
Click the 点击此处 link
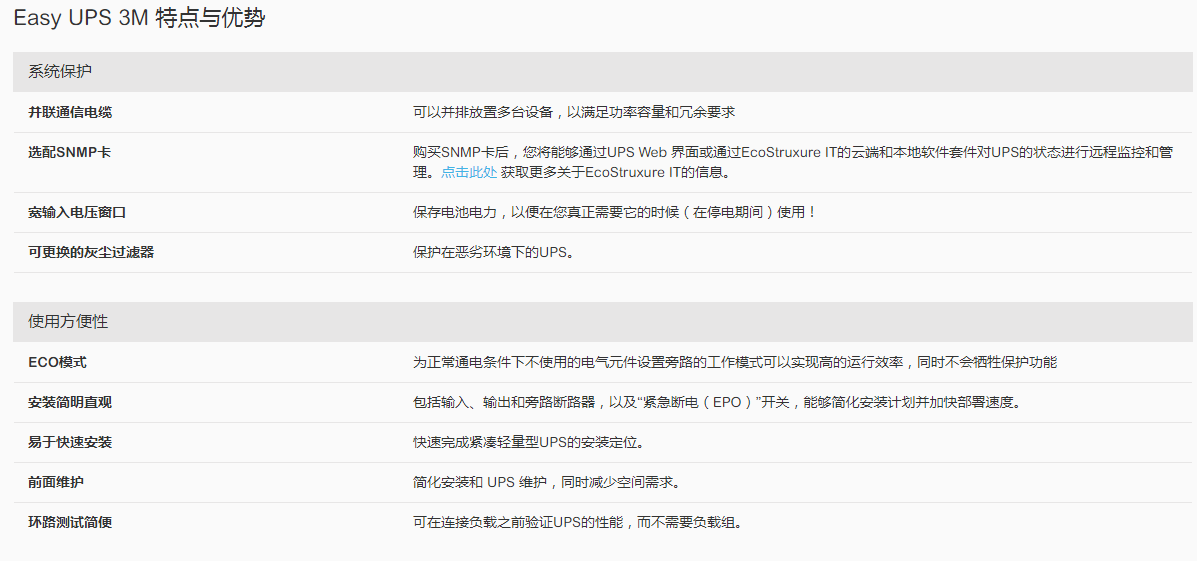tap(469, 172)
